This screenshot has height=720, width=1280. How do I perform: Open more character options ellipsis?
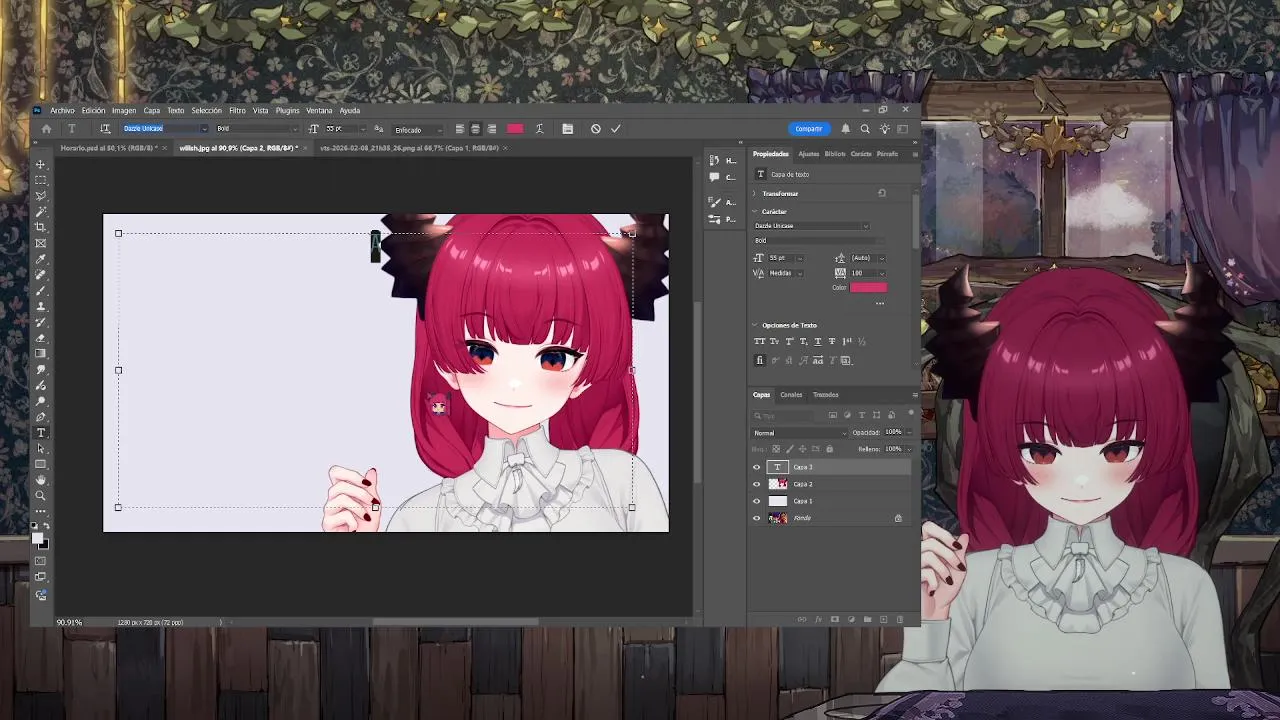pos(880,304)
